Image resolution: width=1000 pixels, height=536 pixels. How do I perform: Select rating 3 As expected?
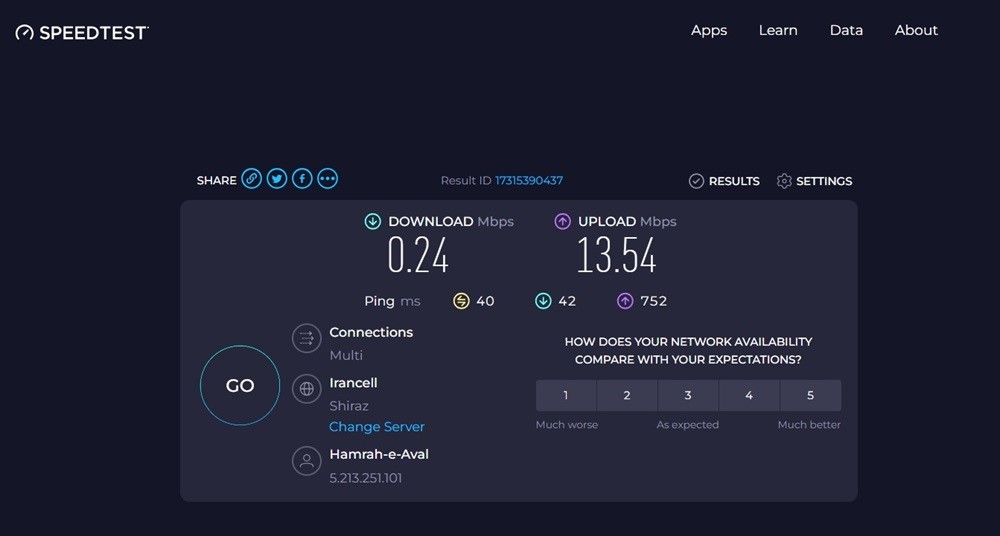(688, 395)
